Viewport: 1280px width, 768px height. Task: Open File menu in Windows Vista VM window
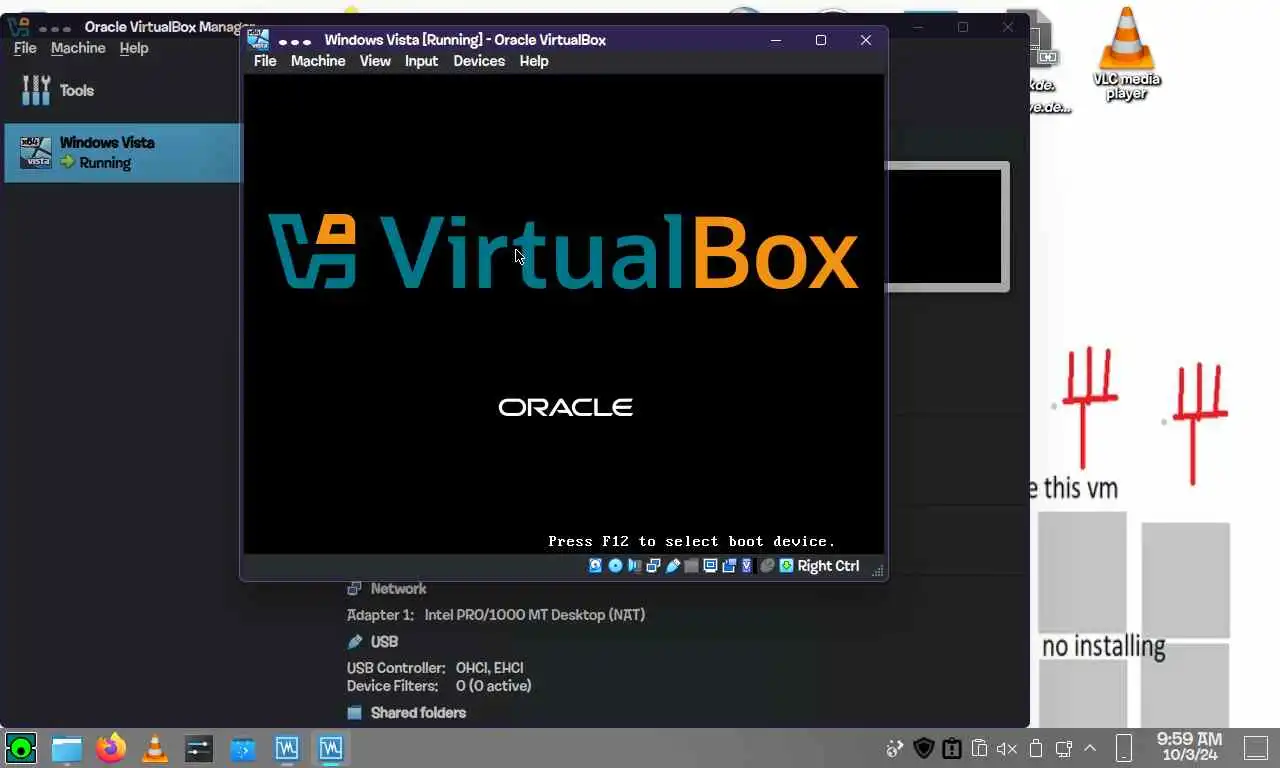click(x=265, y=61)
